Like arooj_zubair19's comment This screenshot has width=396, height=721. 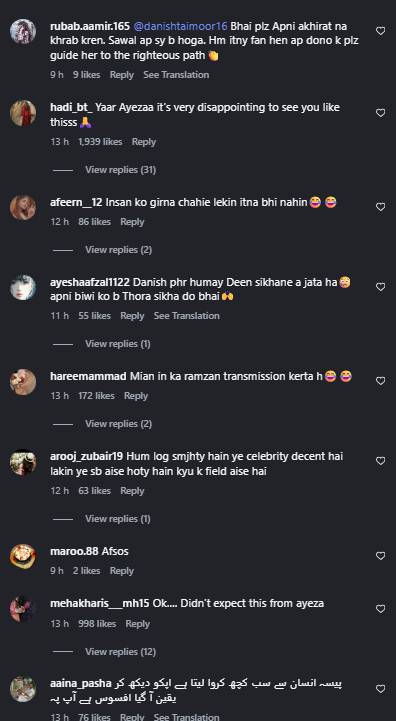(380, 461)
